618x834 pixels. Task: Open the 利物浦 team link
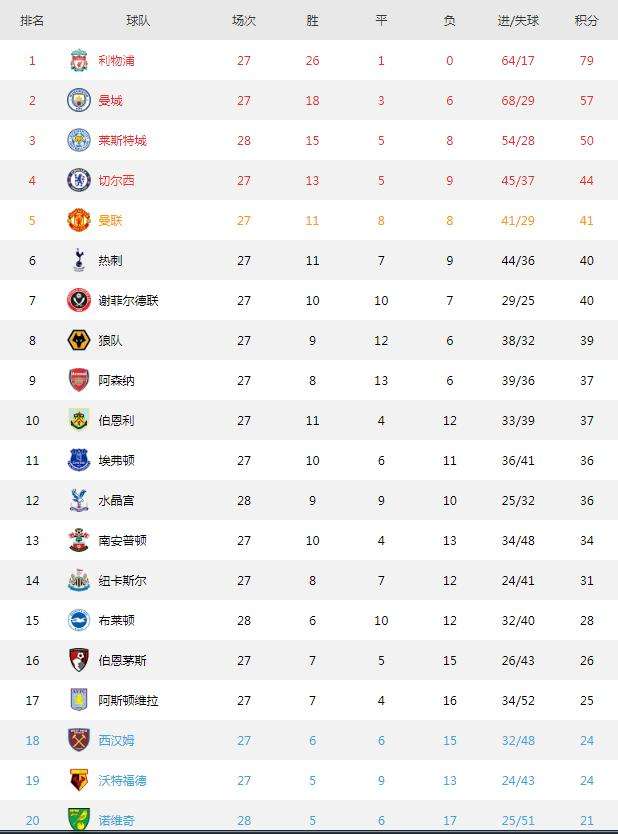click(x=116, y=61)
